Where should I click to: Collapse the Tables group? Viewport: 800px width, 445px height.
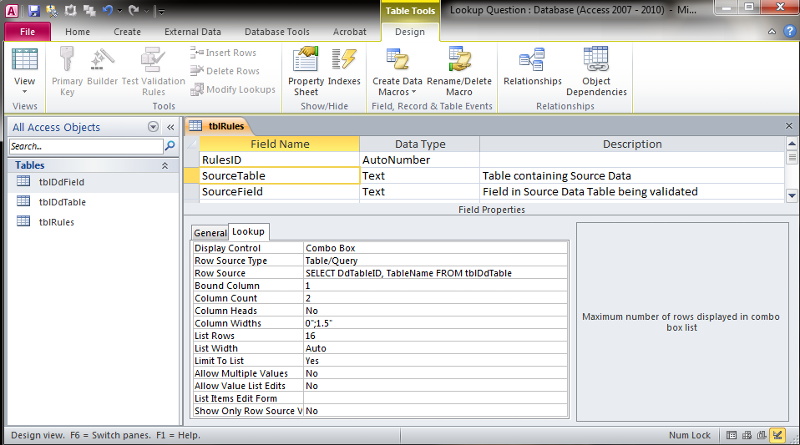pyautogui.click(x=165, y=166)
